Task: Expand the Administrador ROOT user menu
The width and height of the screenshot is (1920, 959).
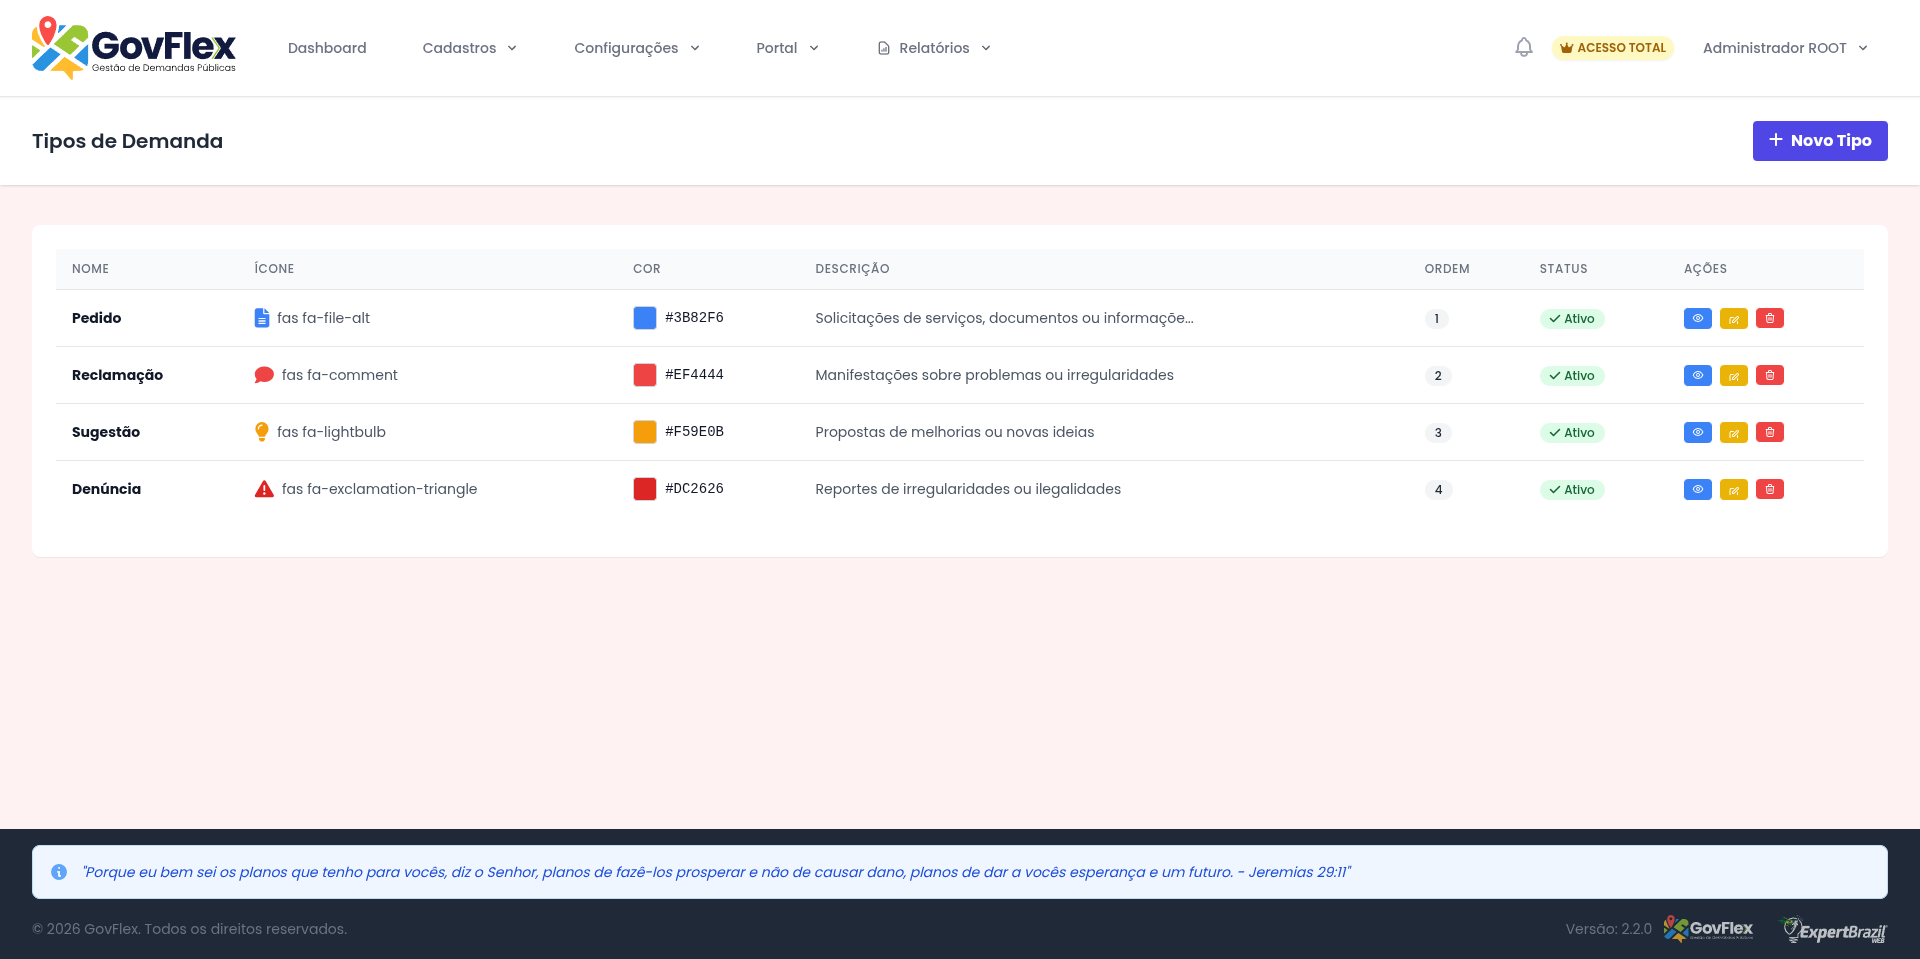Action: coord(1785,48)
